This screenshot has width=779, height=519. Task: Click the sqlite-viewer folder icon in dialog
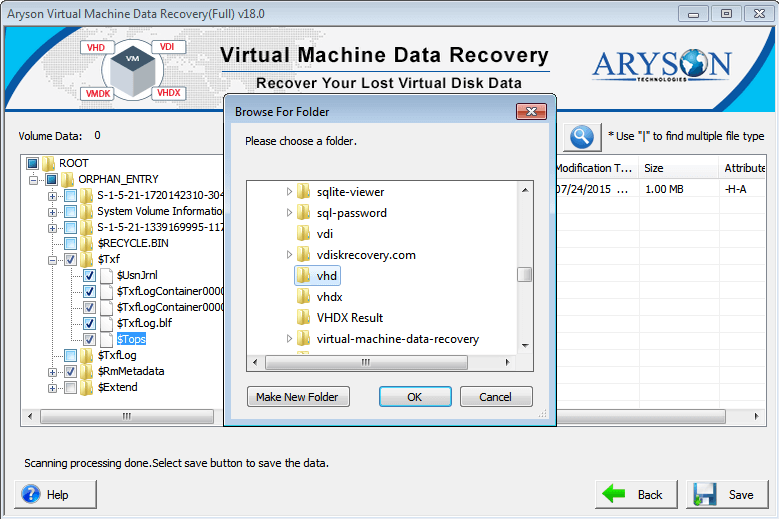304,192
